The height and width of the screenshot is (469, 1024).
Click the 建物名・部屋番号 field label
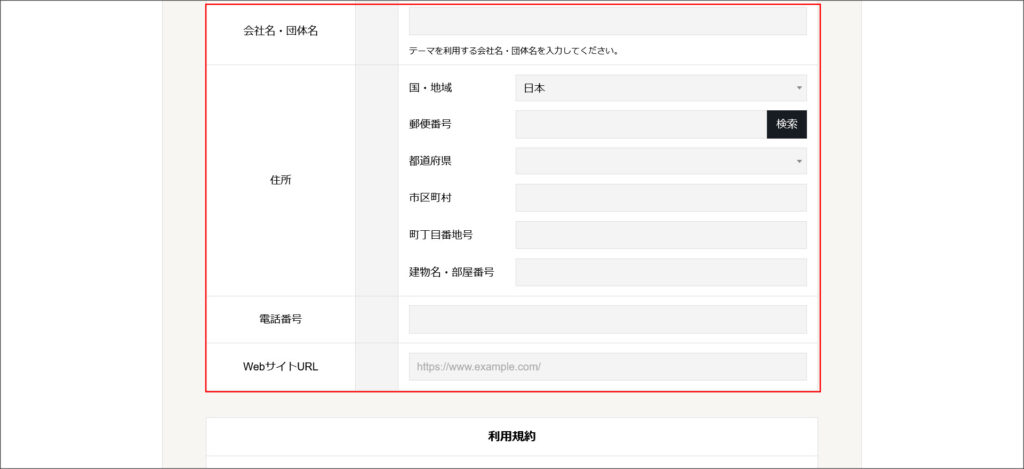pos(451,272)
